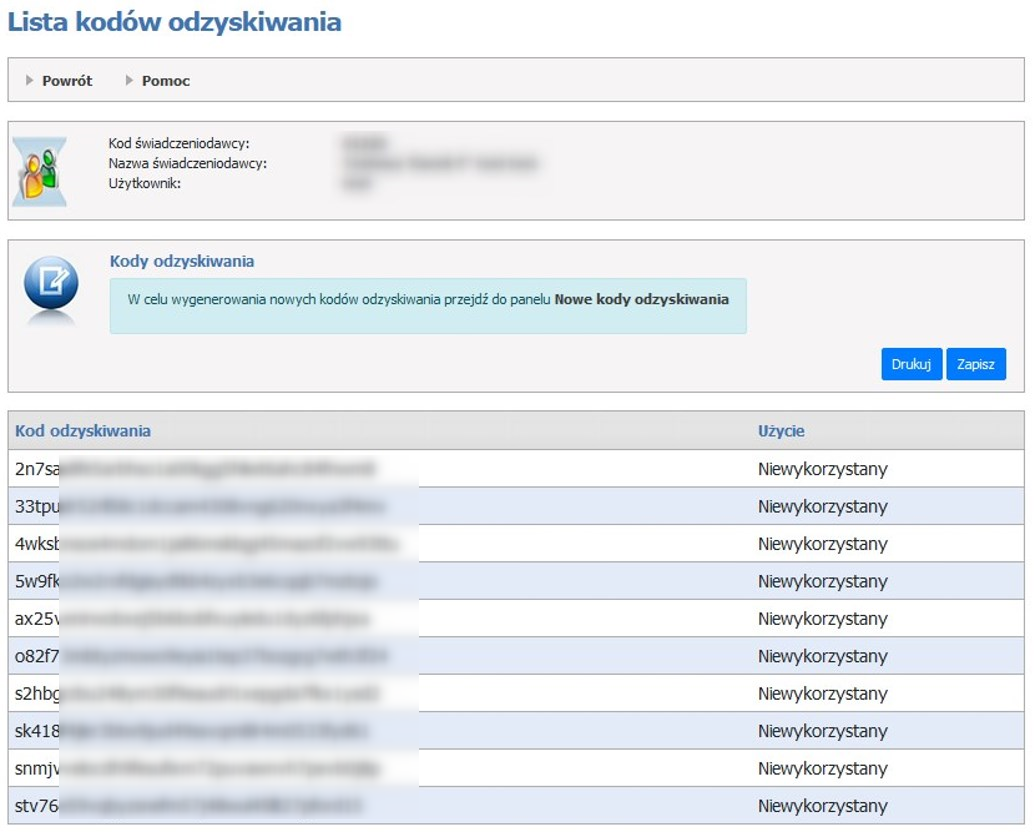1034x832 pixels.
Task: Click Niewykorzystany status in the o82f7 row
Action: click(x=822, y=656)
